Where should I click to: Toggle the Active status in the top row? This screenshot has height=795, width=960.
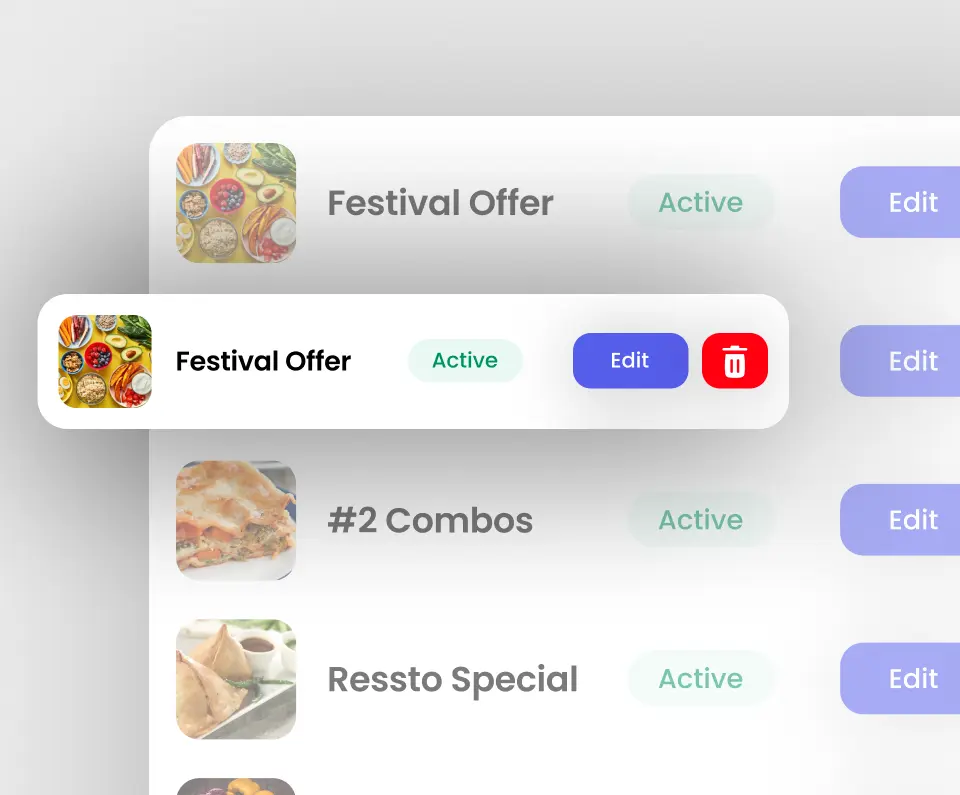[700, 202]
